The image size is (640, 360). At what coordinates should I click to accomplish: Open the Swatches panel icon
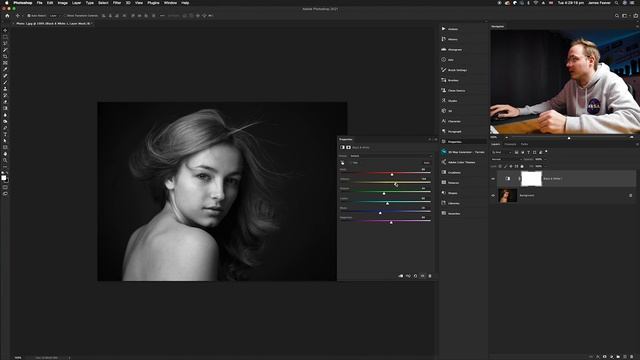(444, 213)
